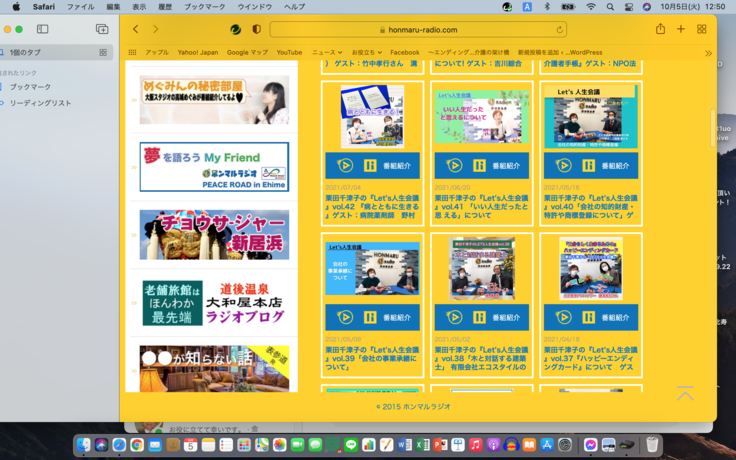The height and width of the screenshot is (460, 736).
Task: Toggle the Safari sidebar visibility
Action: (x=42, y=30)
